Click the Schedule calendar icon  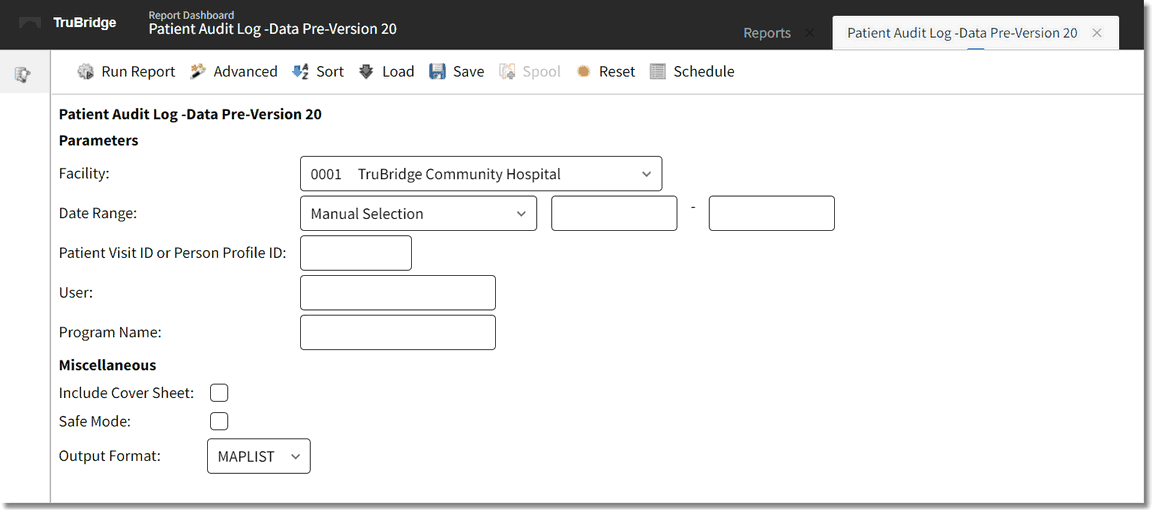pos(658,71)
